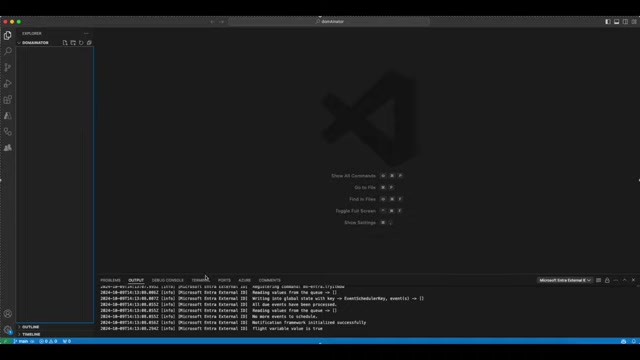
Task: Maximize the bottom panel size
Action: pos(624,280)
